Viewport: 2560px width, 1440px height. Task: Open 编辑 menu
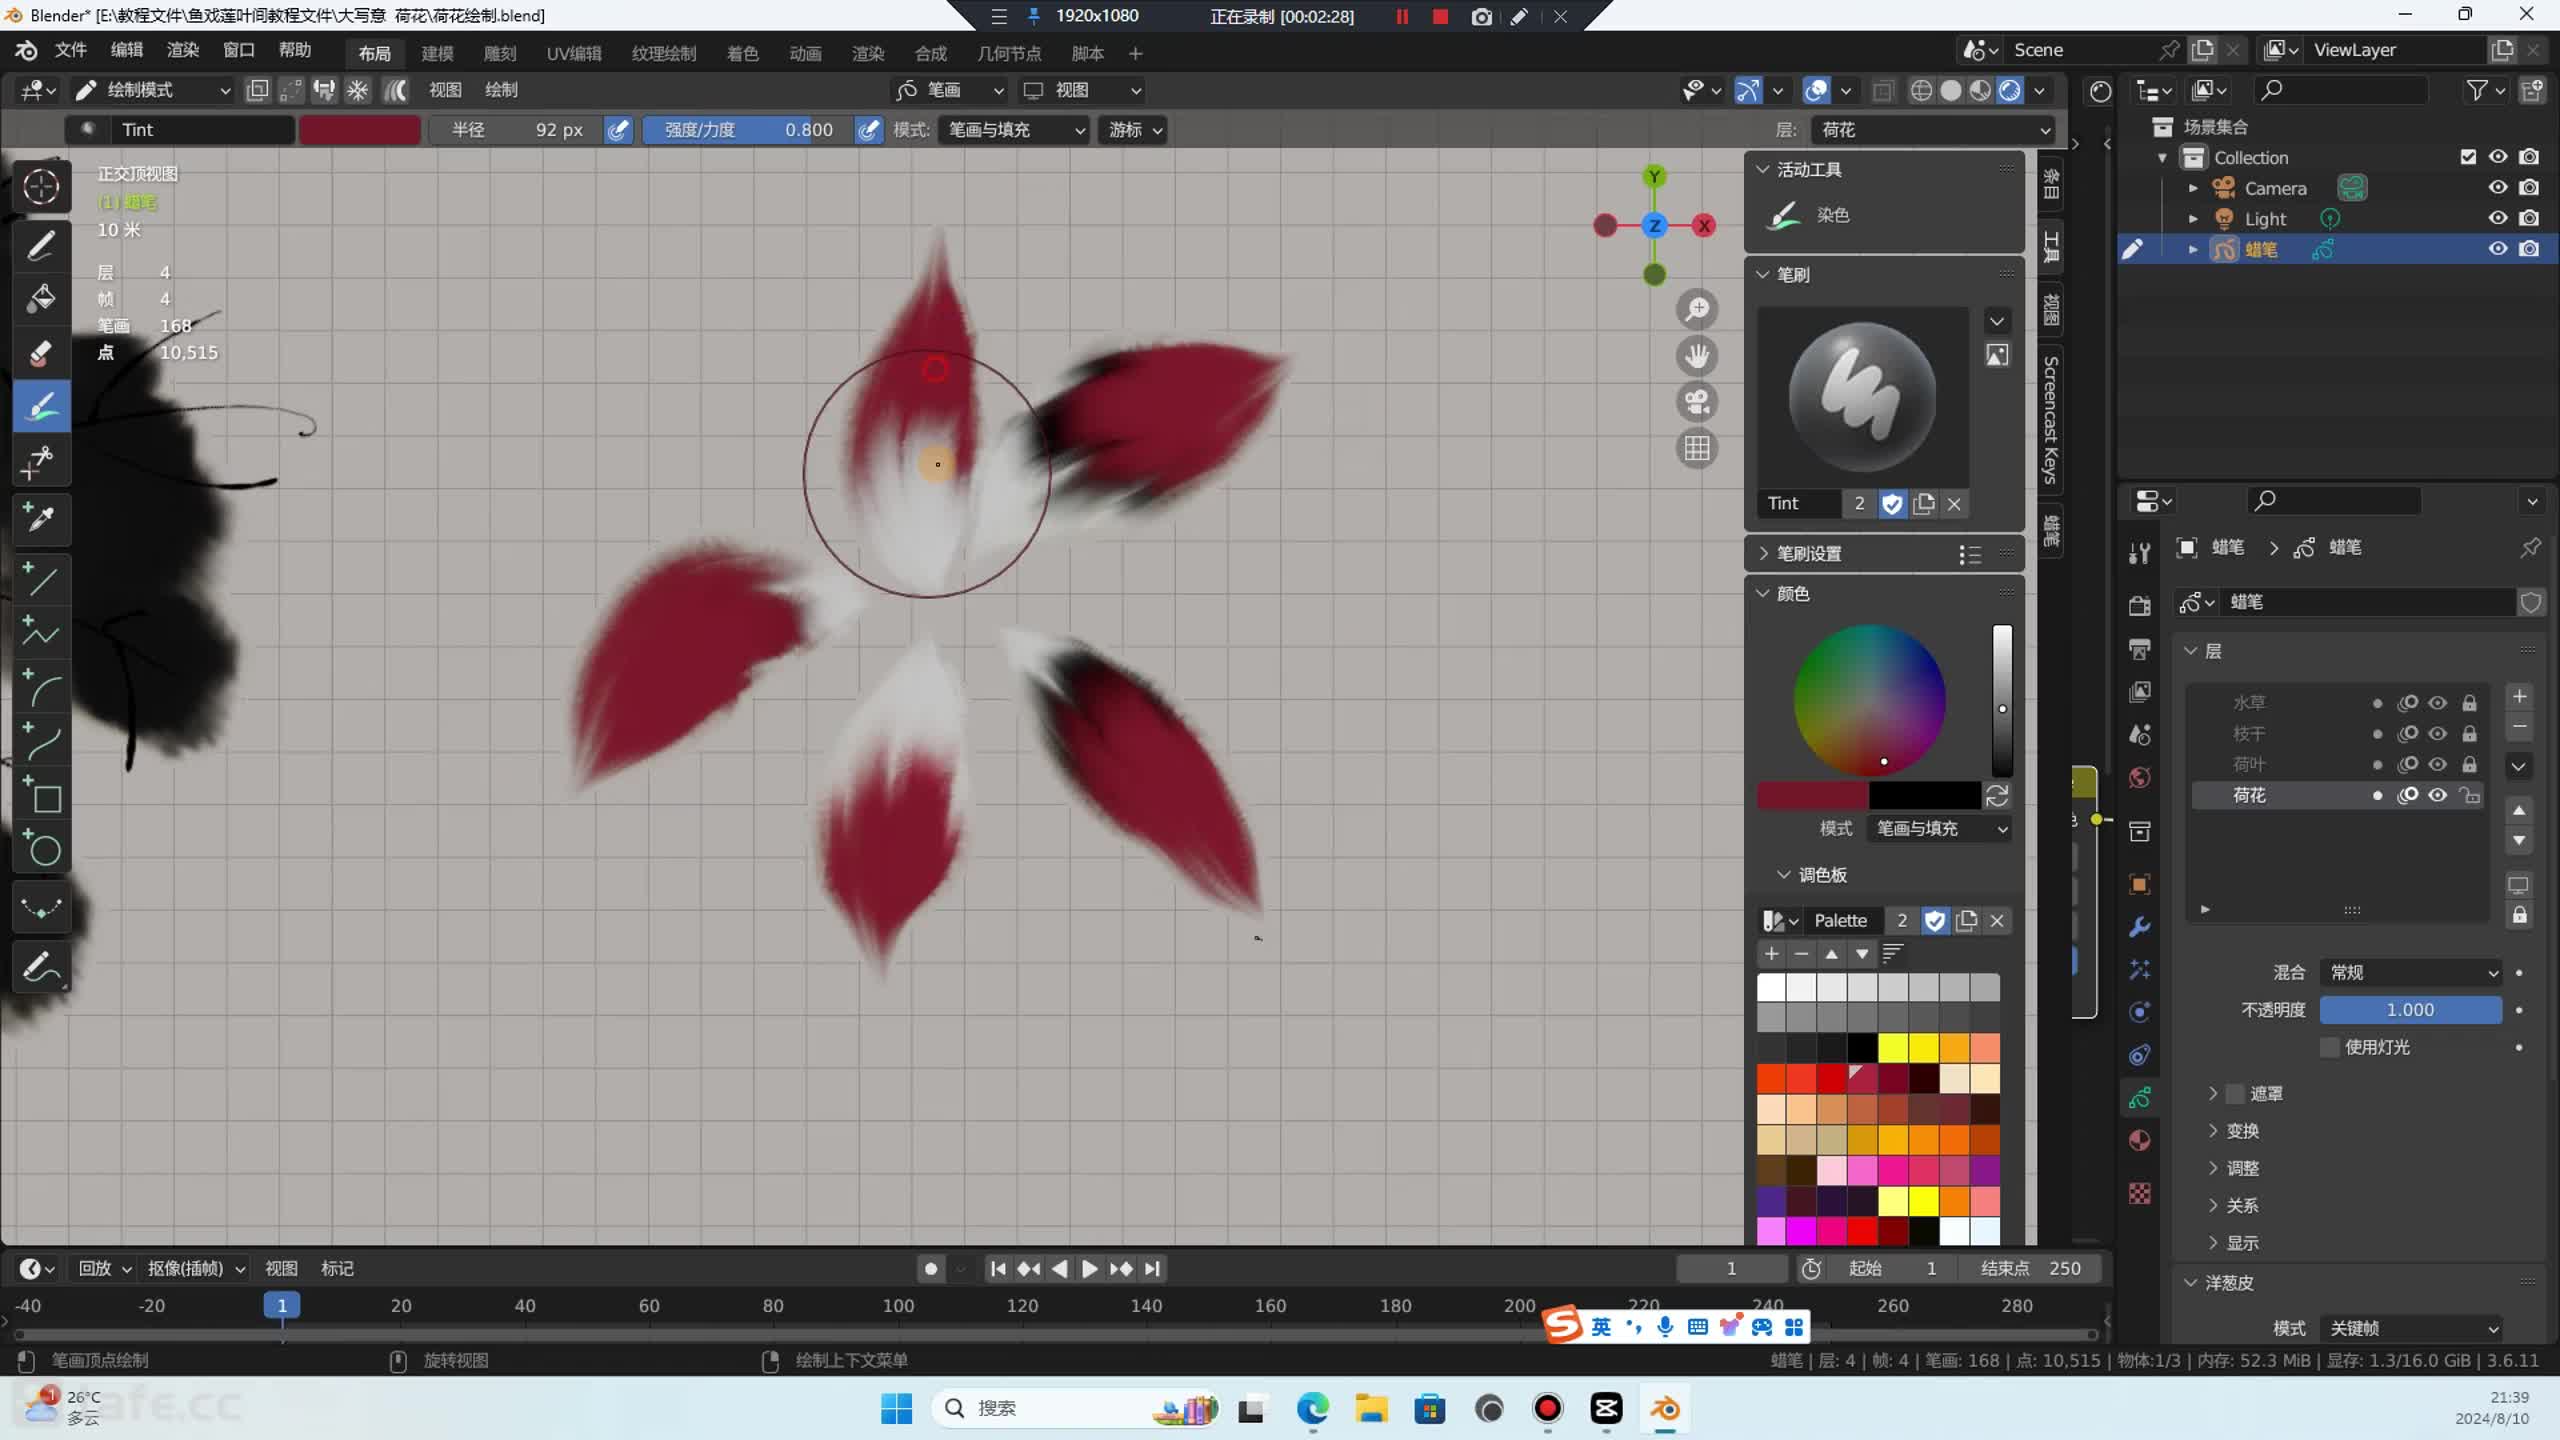coord(126,50)
